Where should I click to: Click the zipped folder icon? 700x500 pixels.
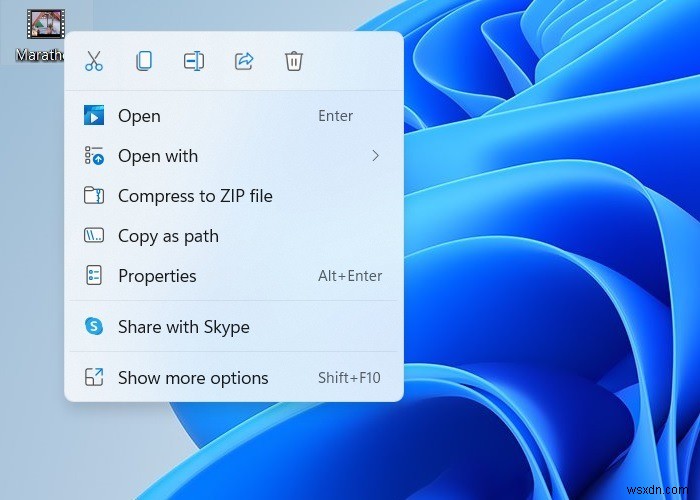[x=94, y=196]
